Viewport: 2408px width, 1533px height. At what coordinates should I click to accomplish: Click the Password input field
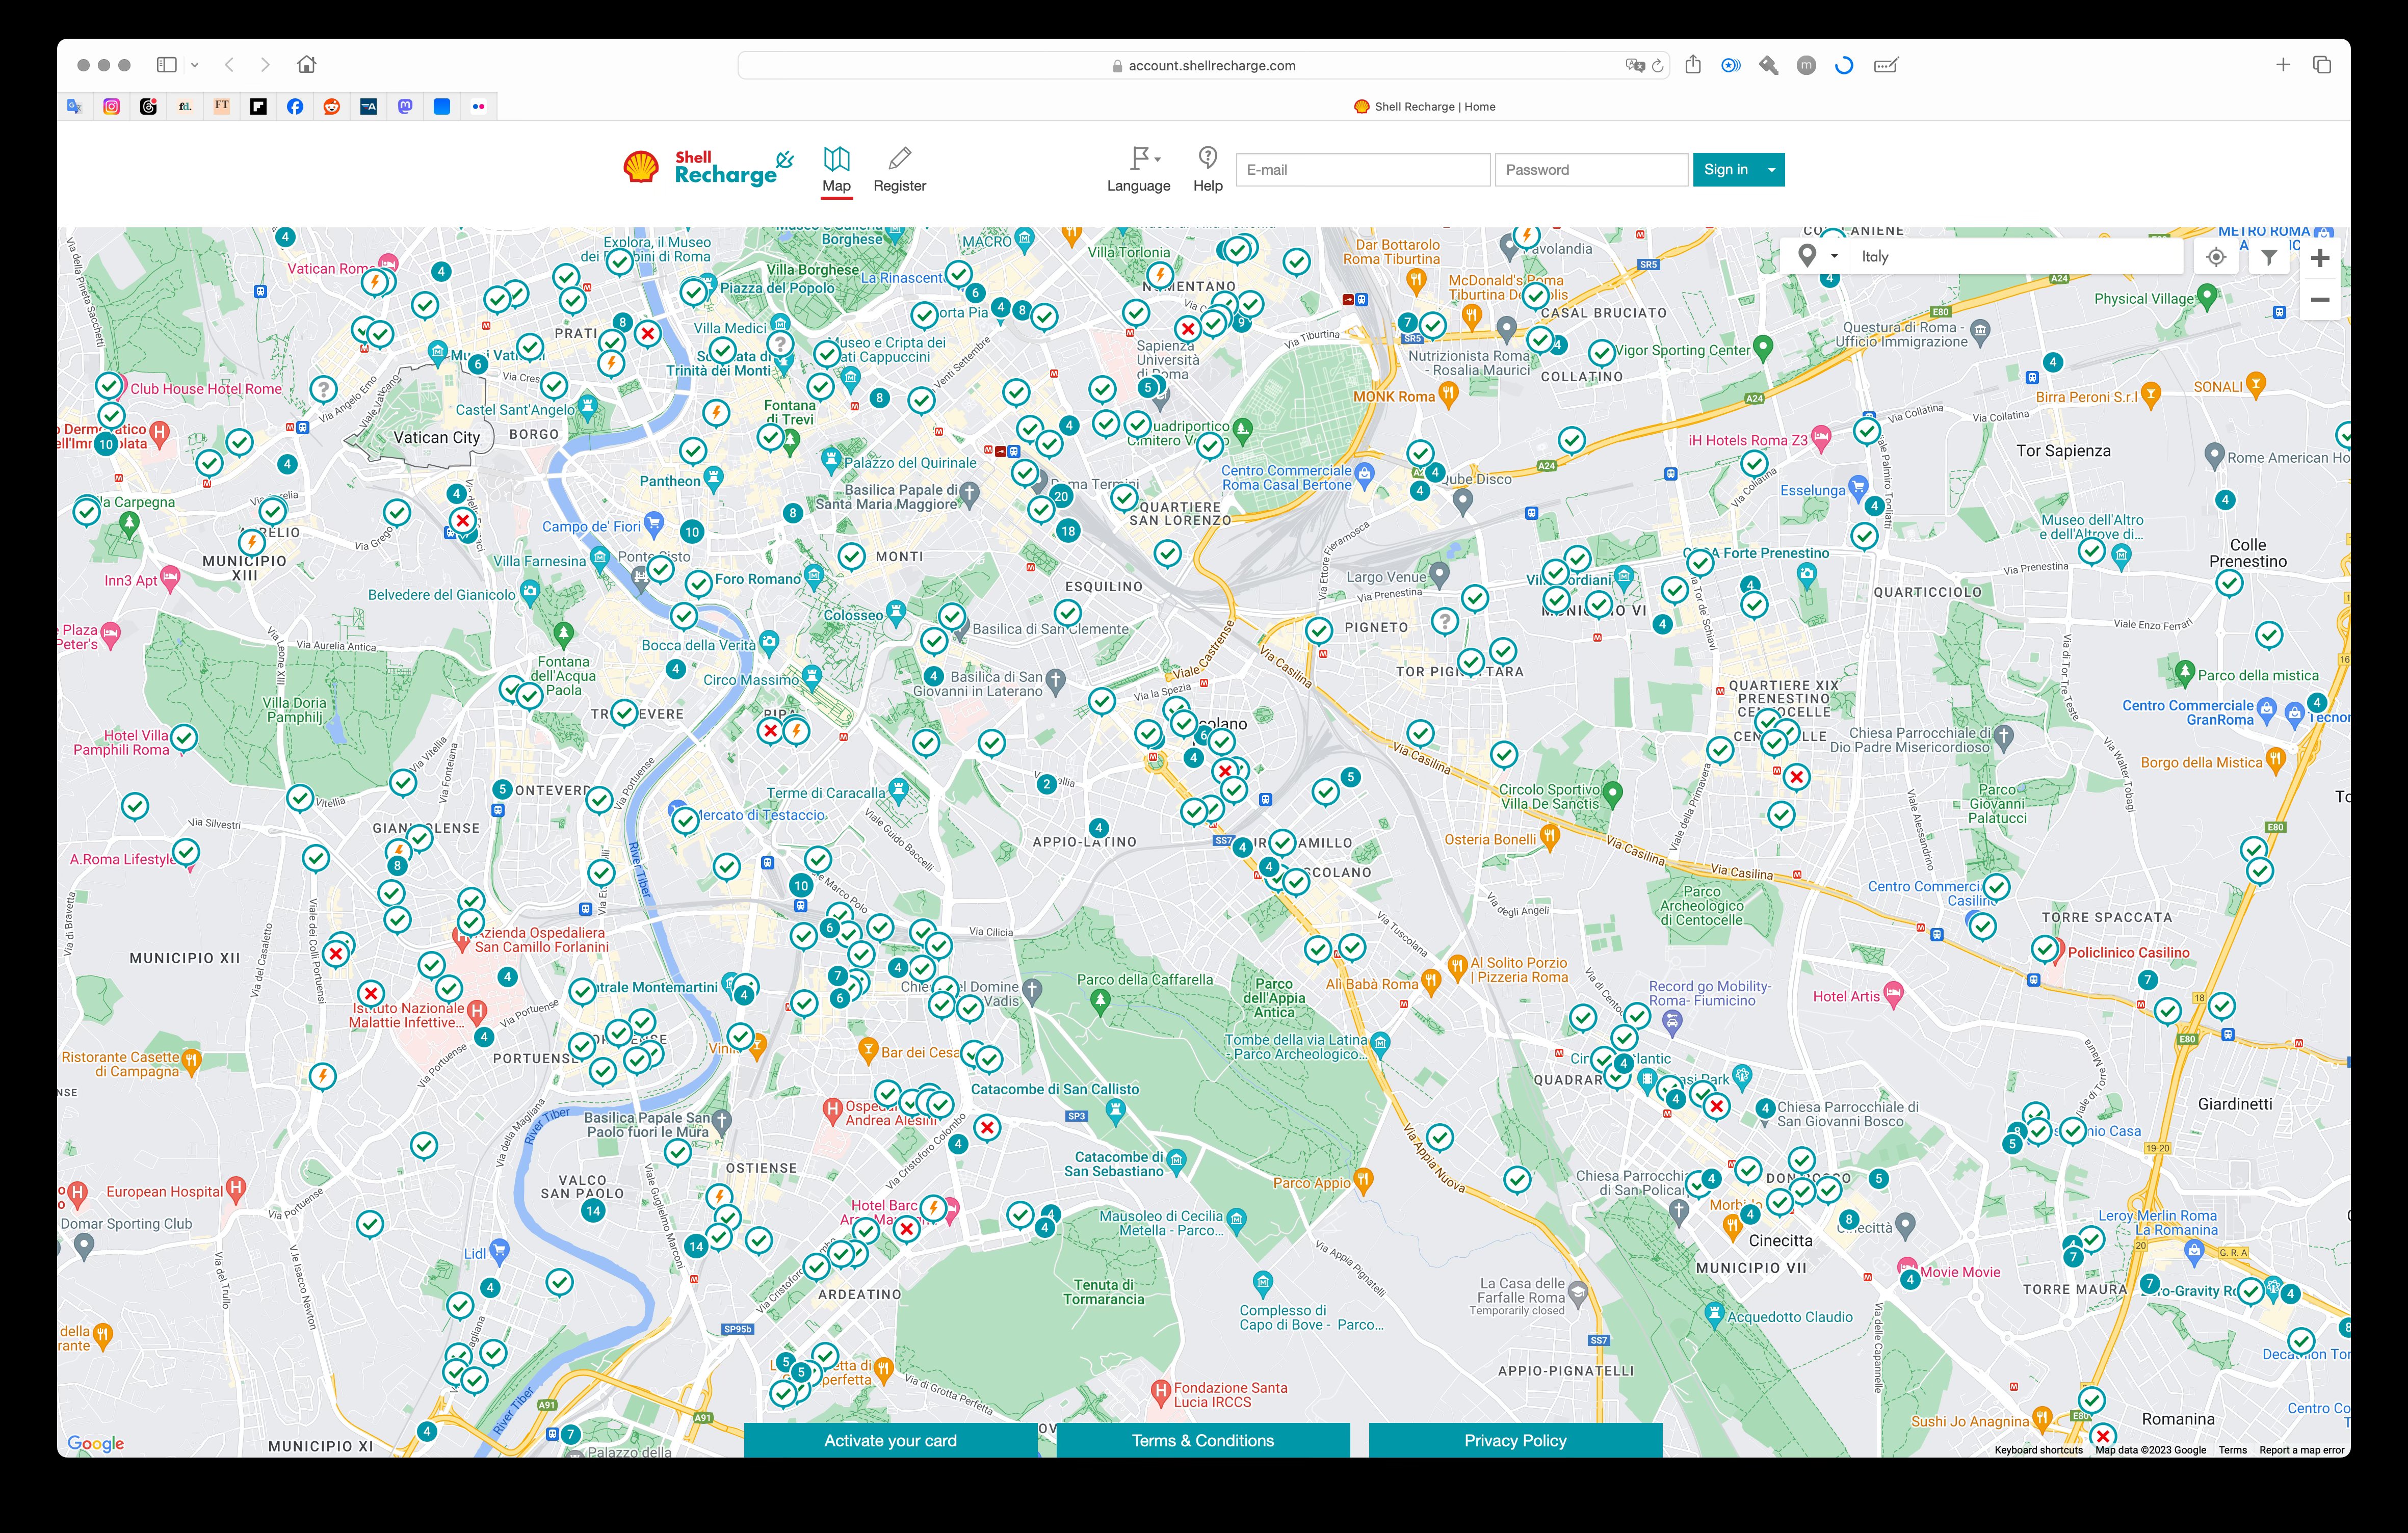tap(1591, 170)
